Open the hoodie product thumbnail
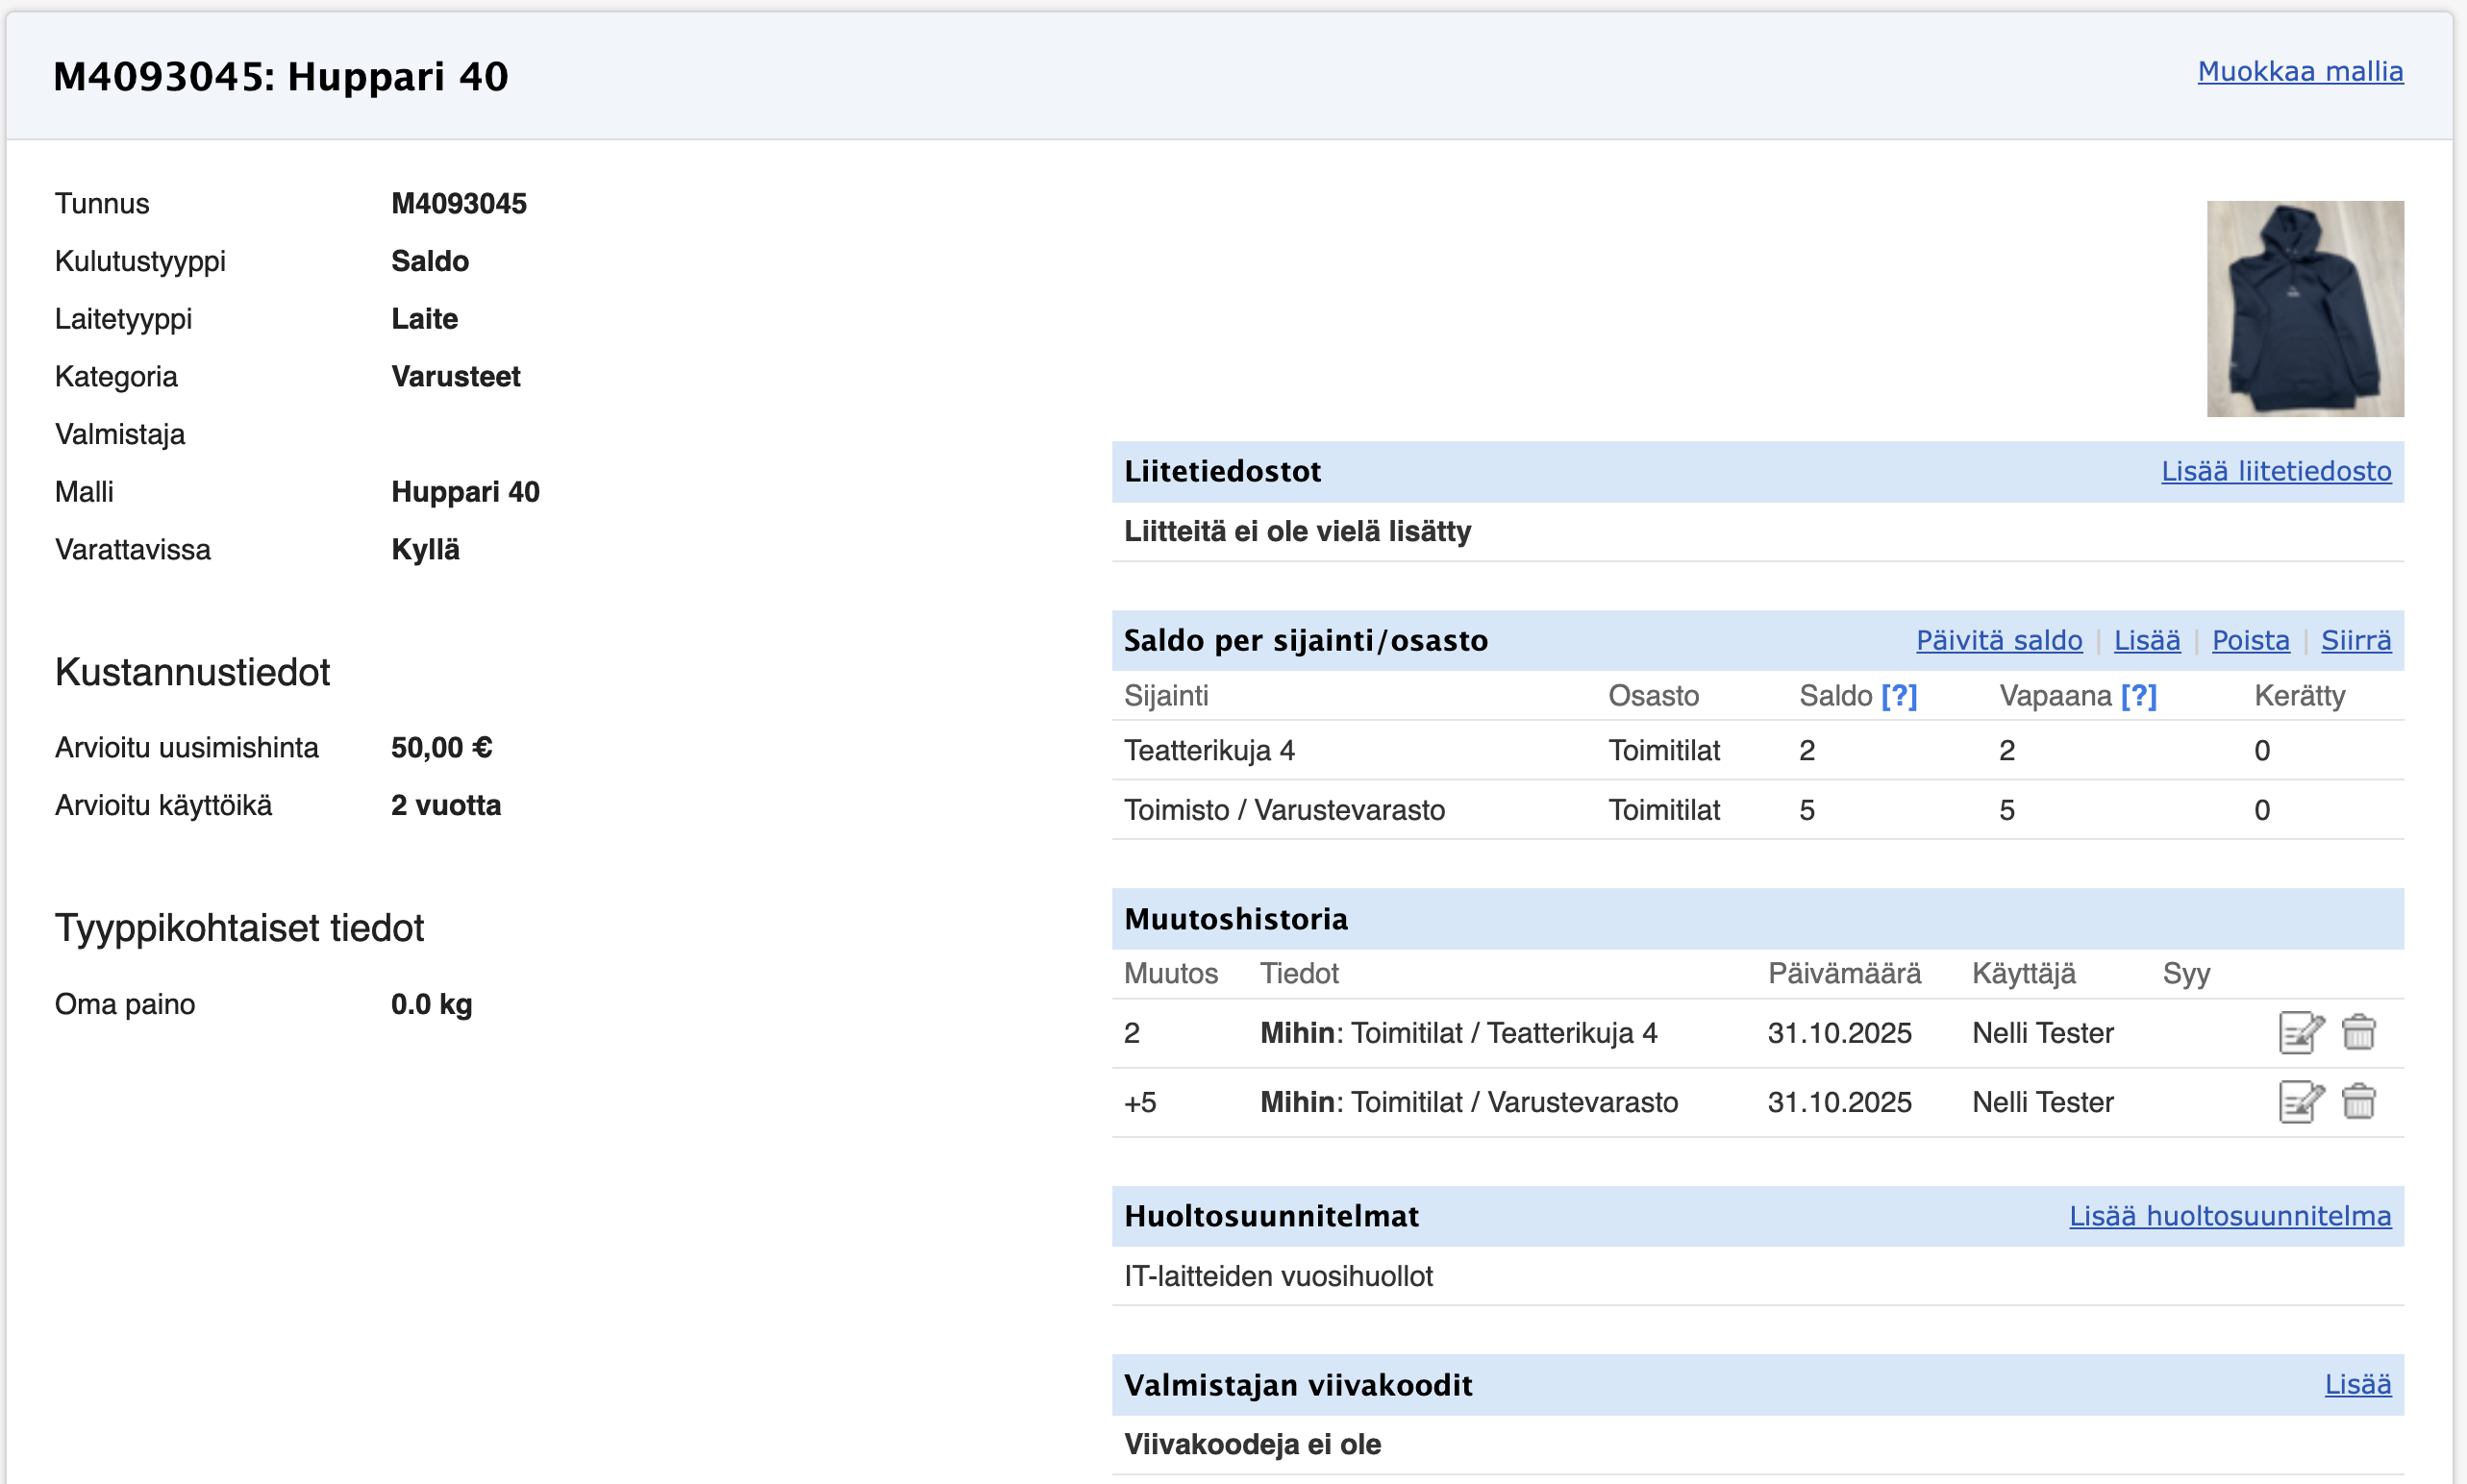The image size is (2467, 1484). (x=2304, y=309)
